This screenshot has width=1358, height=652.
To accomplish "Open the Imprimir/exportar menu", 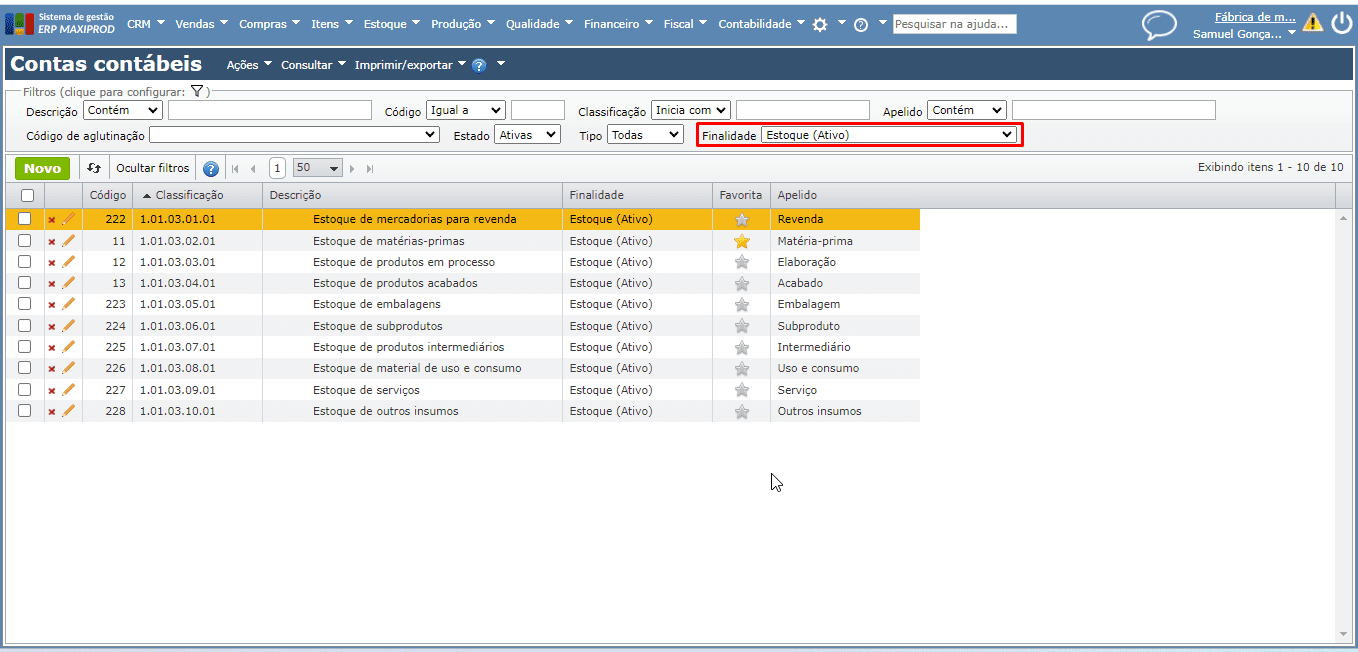I will pos(410,65).
